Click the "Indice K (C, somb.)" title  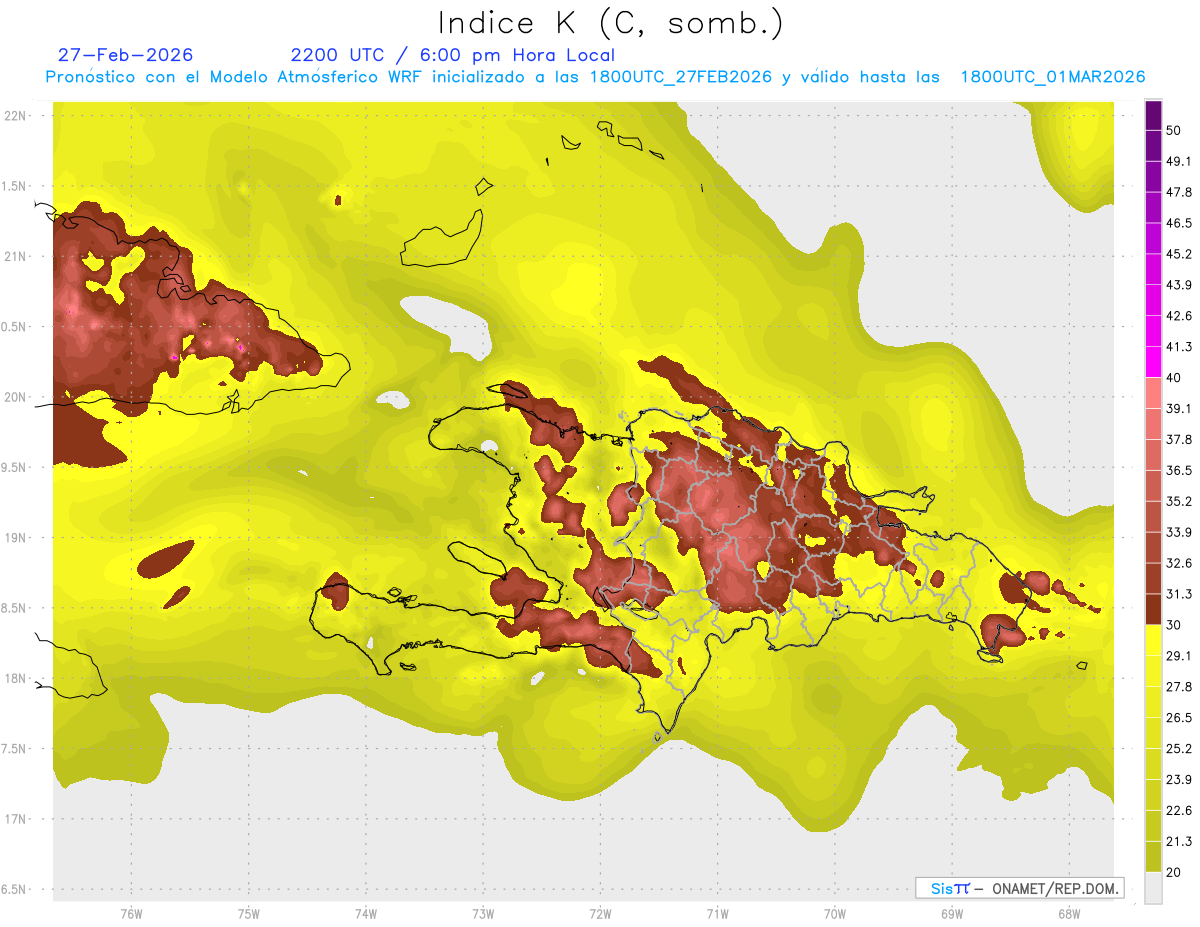pyautogui.click(x=611, y=23)
